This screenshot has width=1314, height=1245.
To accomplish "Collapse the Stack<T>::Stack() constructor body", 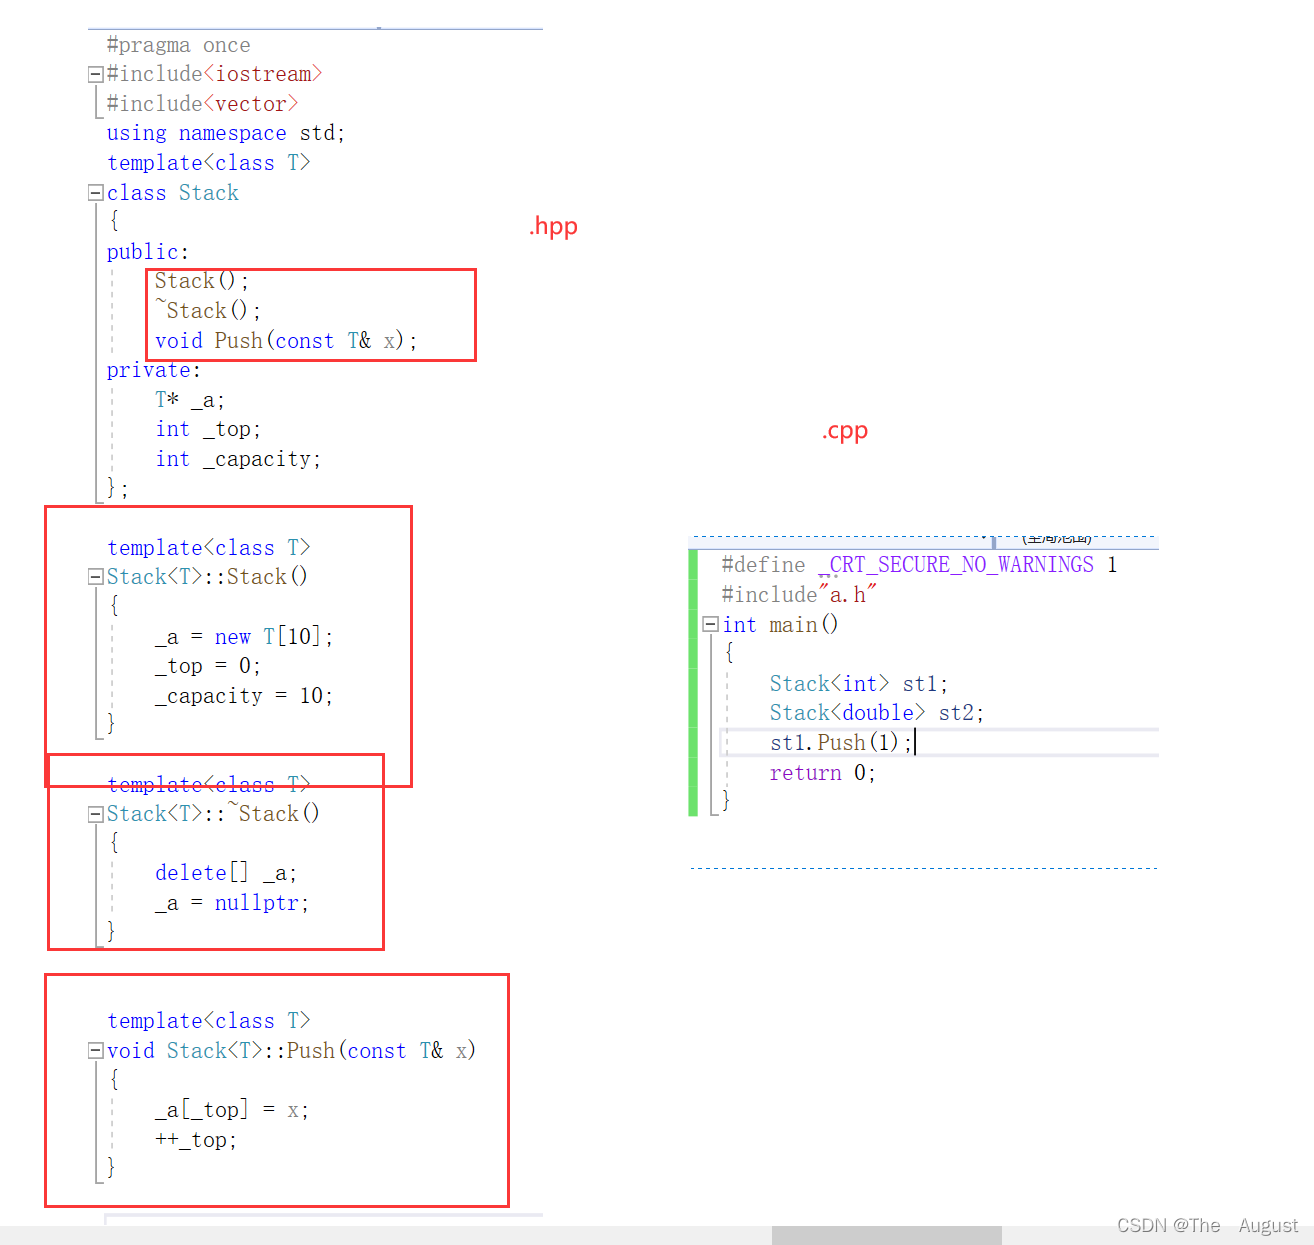I will point(95,577).
